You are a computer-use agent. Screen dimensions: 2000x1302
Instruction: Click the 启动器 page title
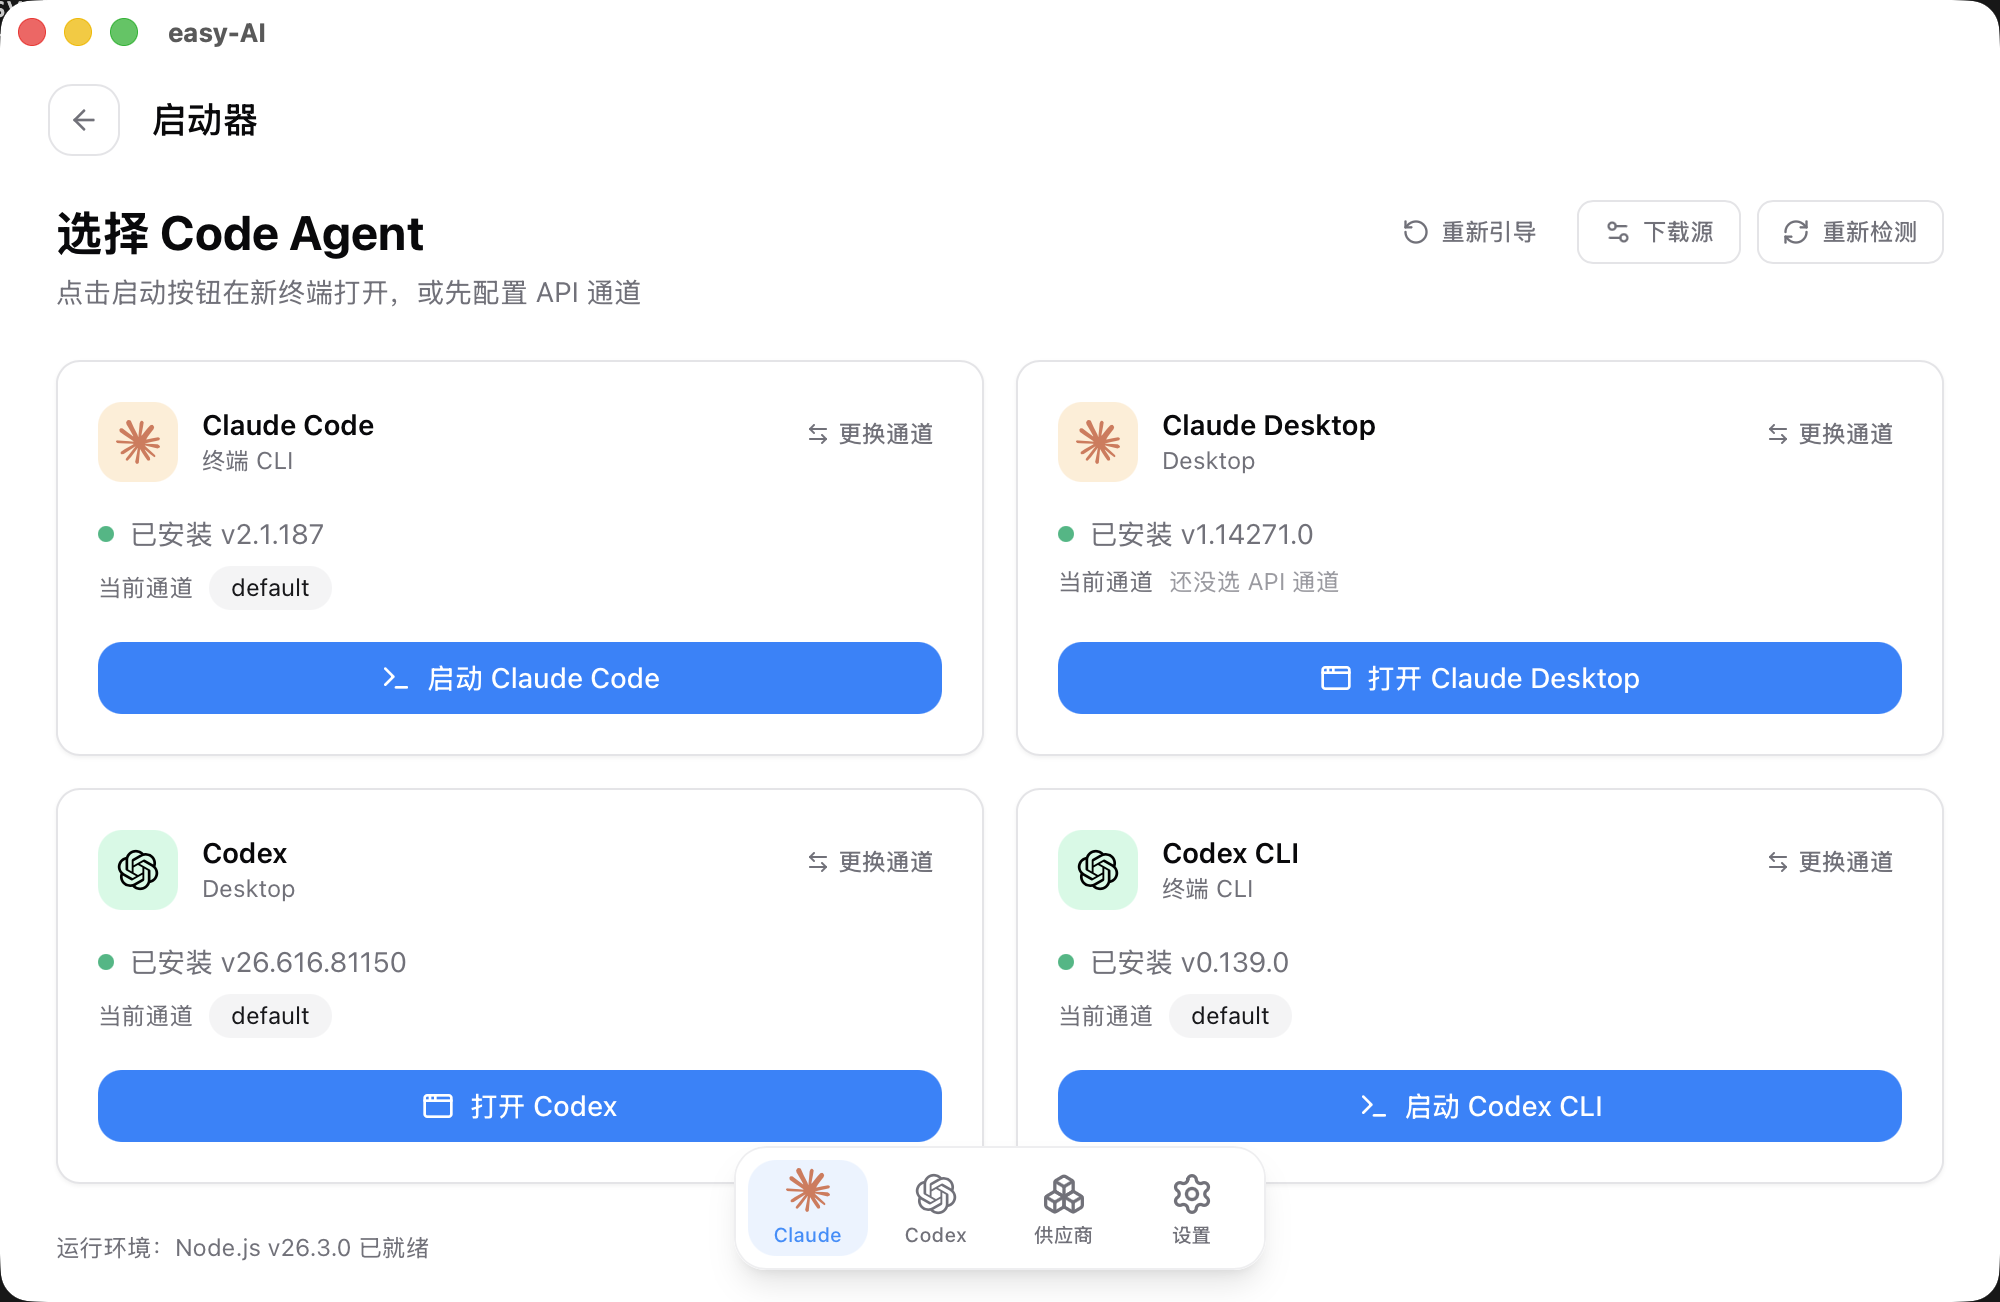pos(205,120)
